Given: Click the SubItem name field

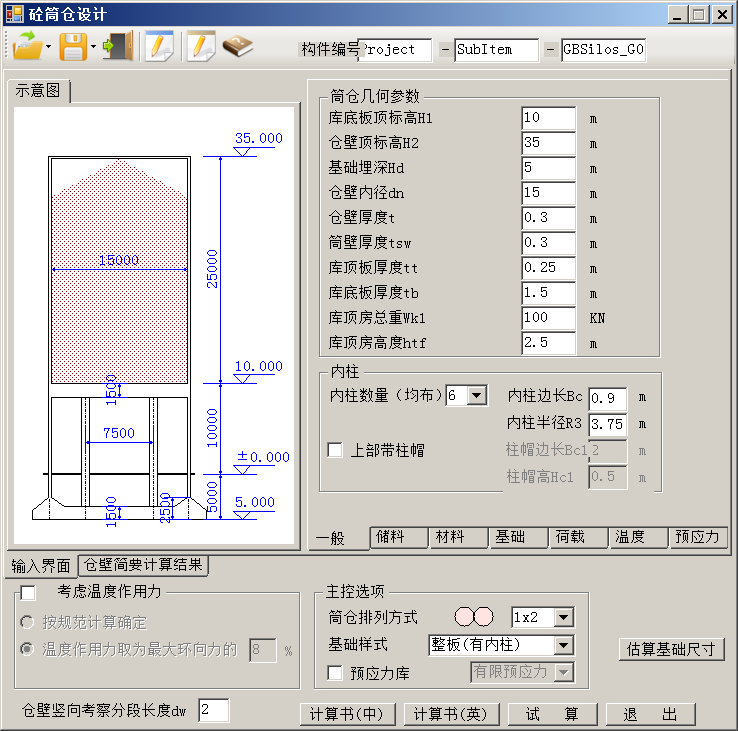Looking at the screenshot, I should coord(497,50).
